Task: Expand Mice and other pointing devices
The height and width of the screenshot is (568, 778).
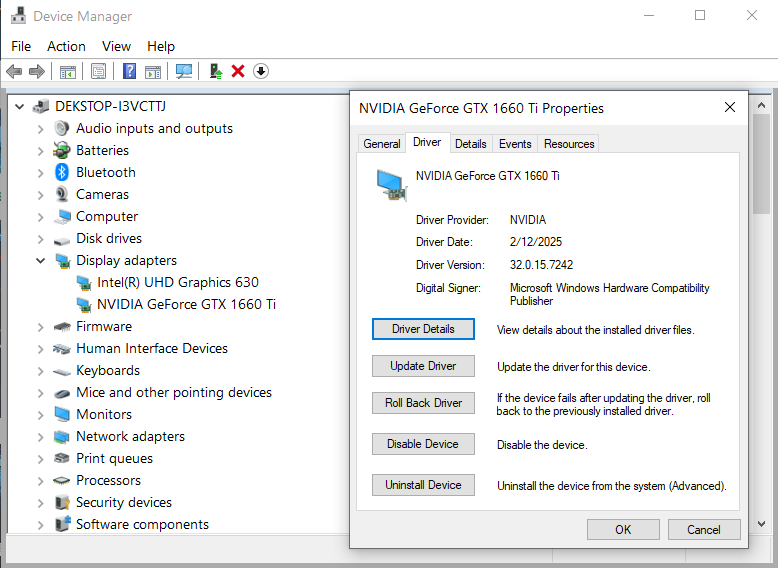Action: (41, 393)
